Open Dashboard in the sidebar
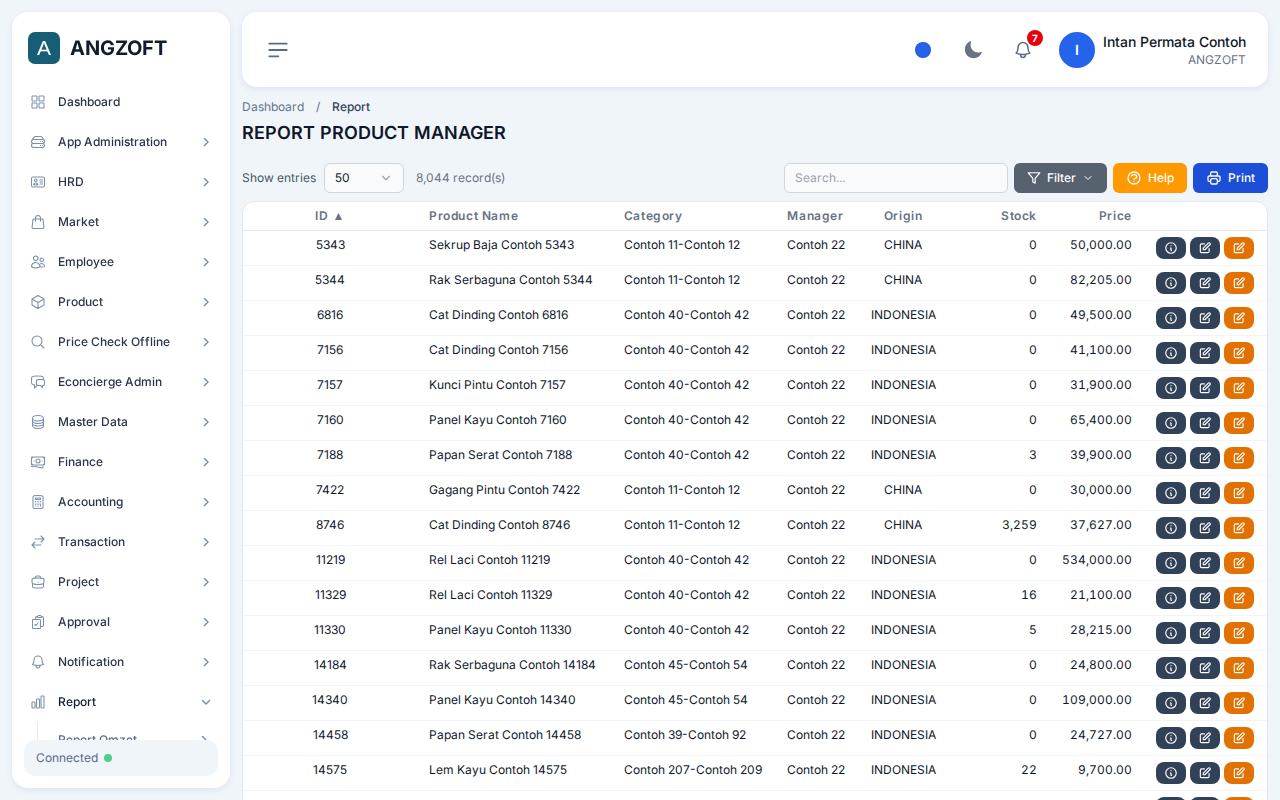 click(121, 102)
